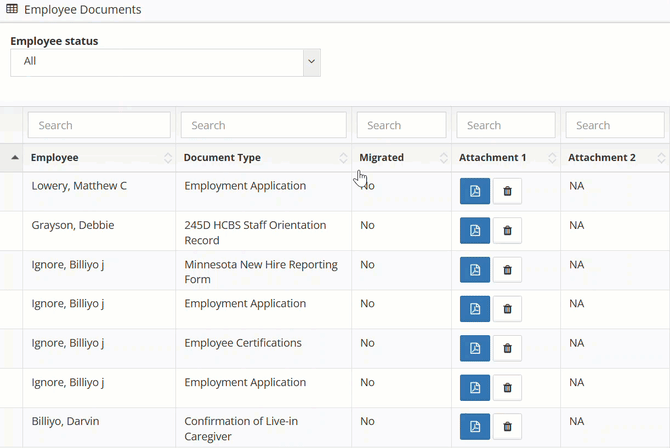Open PDF for Grayson, Debbie's orientation record

click(x=474, y=230)
